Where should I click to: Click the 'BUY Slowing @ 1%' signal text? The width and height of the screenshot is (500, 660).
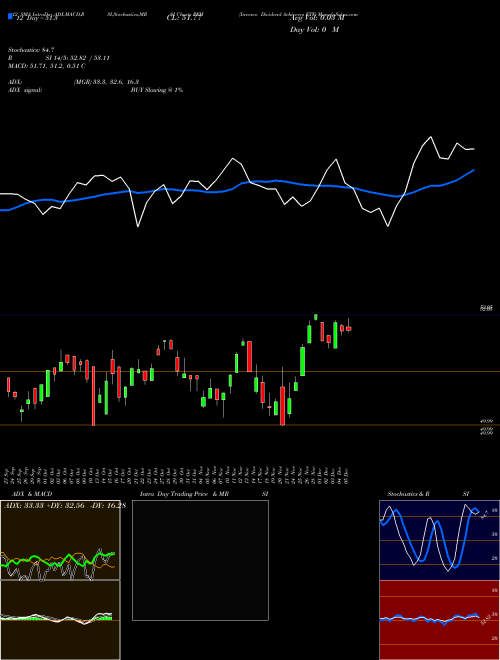157,90
